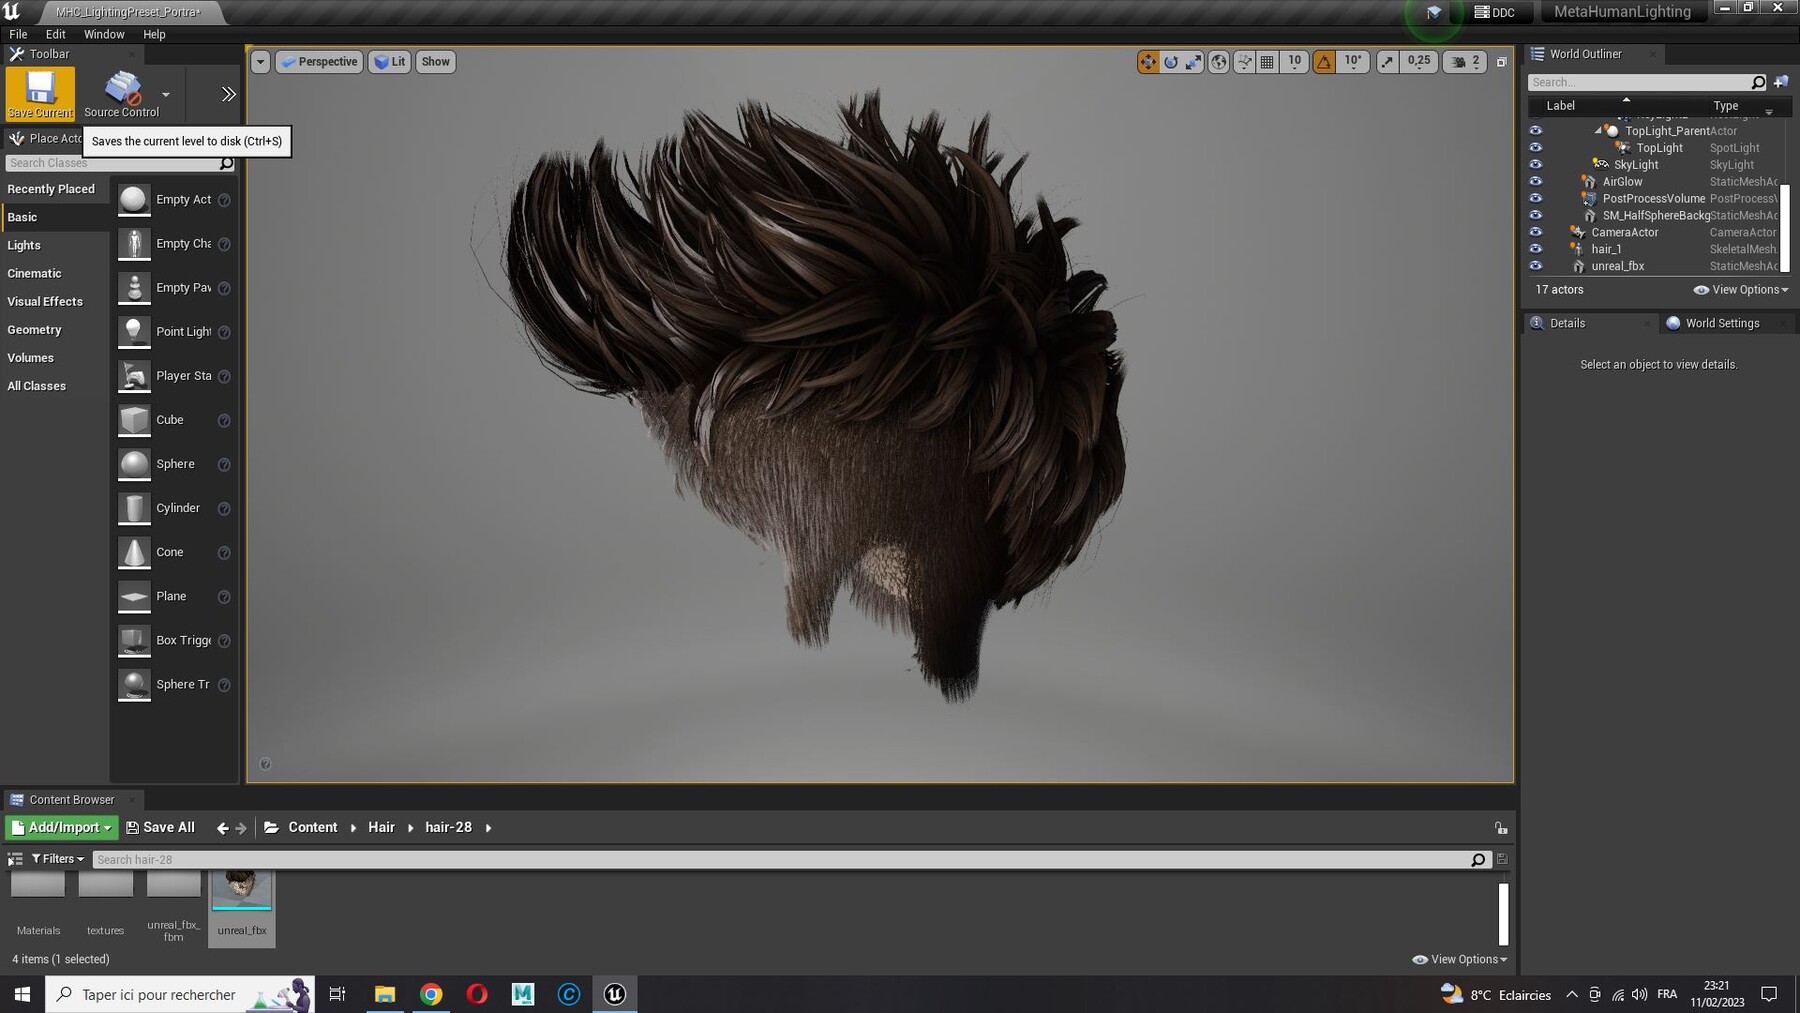Image resolution: width=1800 pixels, height=1013 pixels.
Task: Select the rotate gizmo mode
Action: (1171, 62)
